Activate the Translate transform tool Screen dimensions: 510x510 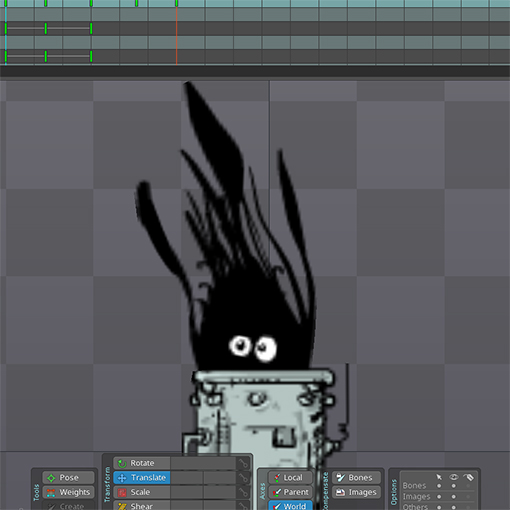click(x=142, y=478)
